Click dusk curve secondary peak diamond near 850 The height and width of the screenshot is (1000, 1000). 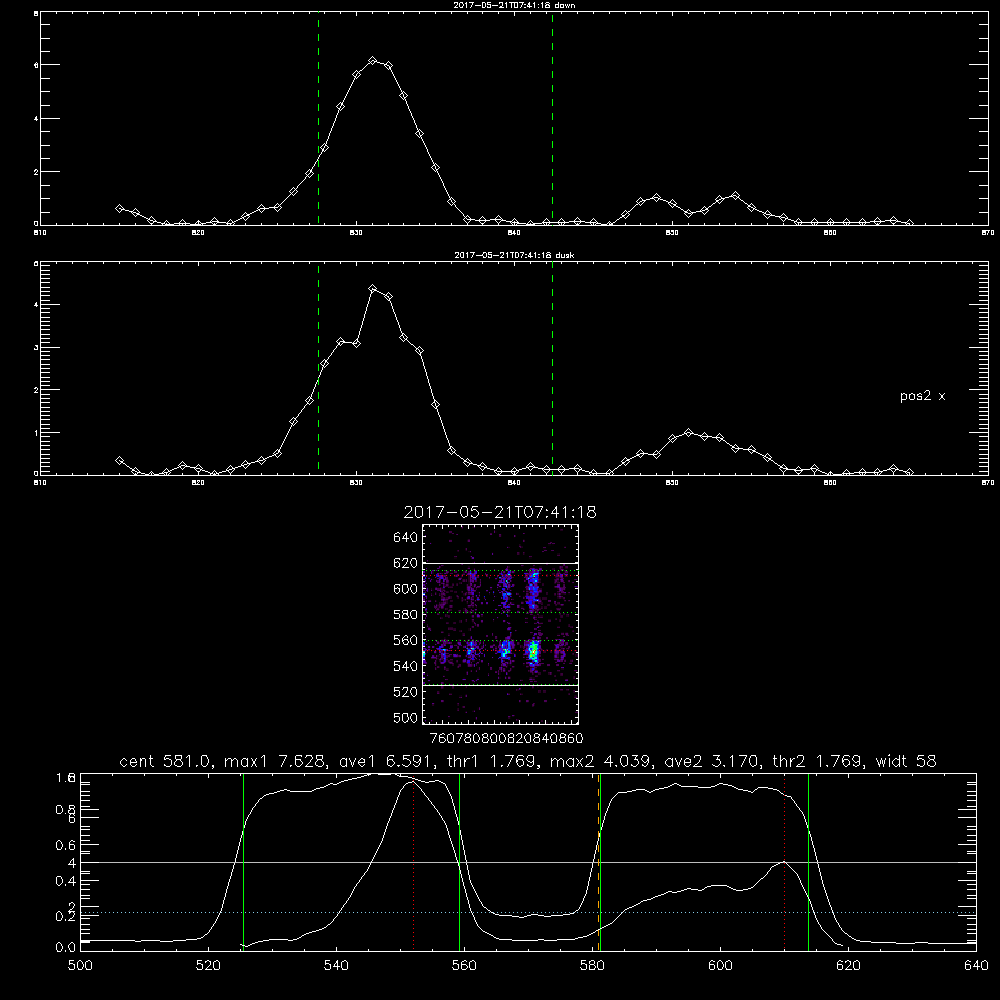(x=688, y=432)
